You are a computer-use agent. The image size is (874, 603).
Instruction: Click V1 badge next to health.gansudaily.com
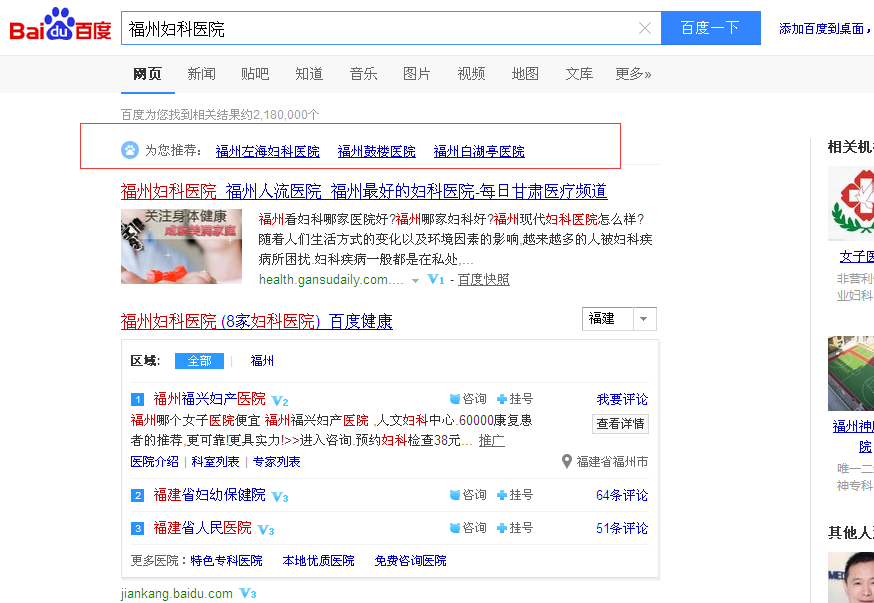tap(435, 280)
